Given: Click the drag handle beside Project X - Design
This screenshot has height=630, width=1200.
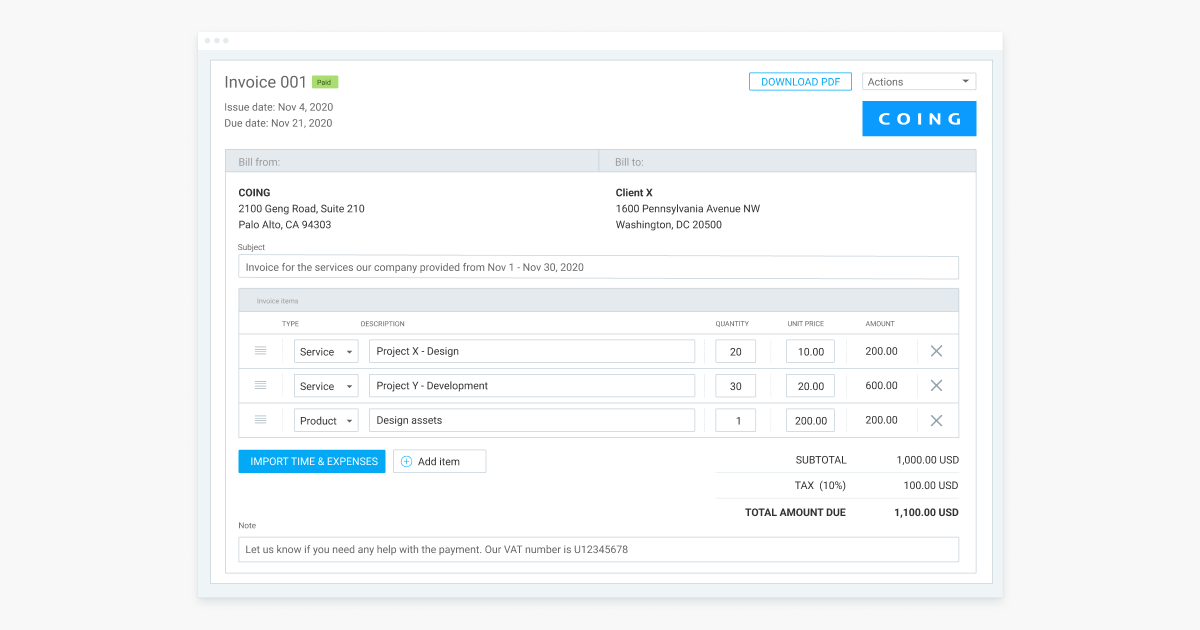Looking at the screenshot, I should click(261, 350).
